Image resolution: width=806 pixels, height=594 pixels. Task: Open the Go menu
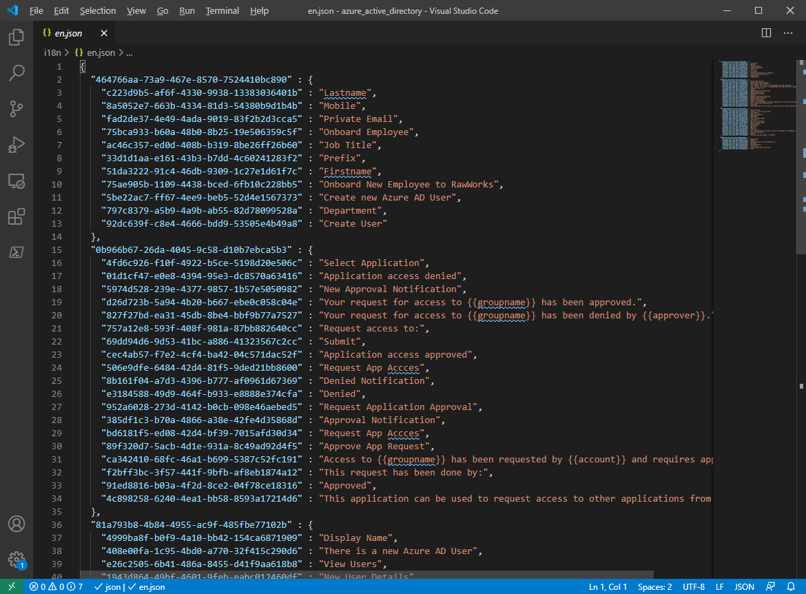tap(162, 11)
